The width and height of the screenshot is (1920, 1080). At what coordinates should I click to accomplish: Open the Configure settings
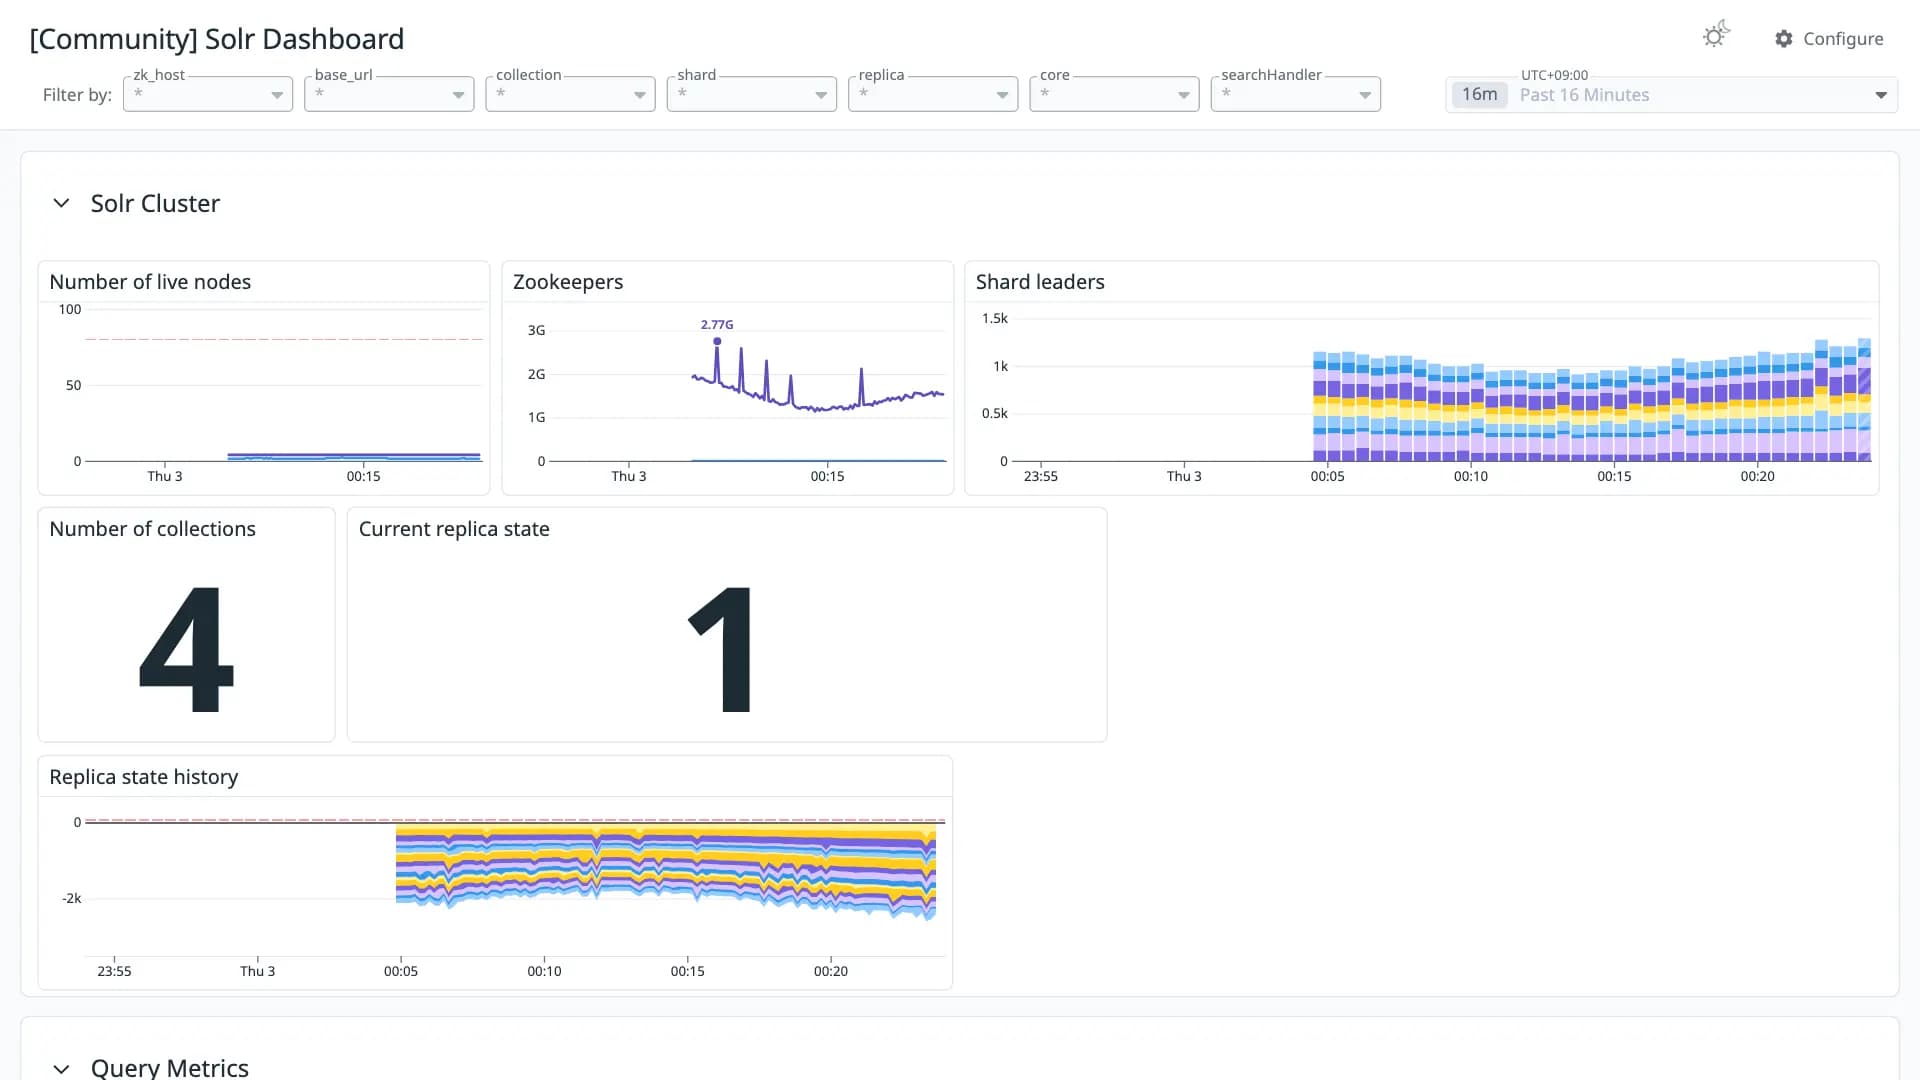(1829, 38)
